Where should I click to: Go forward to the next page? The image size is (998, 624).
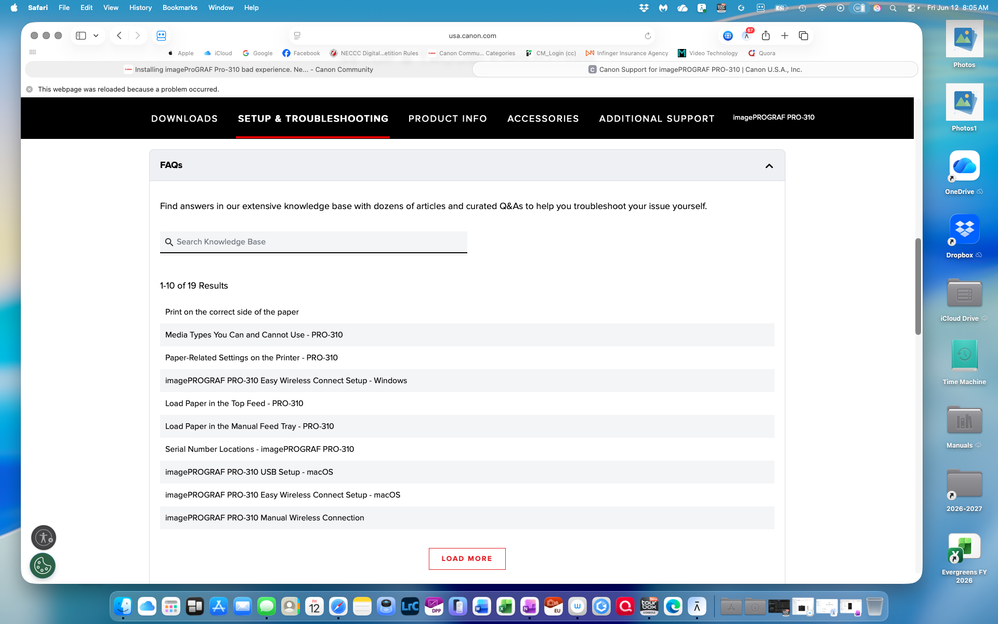coord(137,36)
